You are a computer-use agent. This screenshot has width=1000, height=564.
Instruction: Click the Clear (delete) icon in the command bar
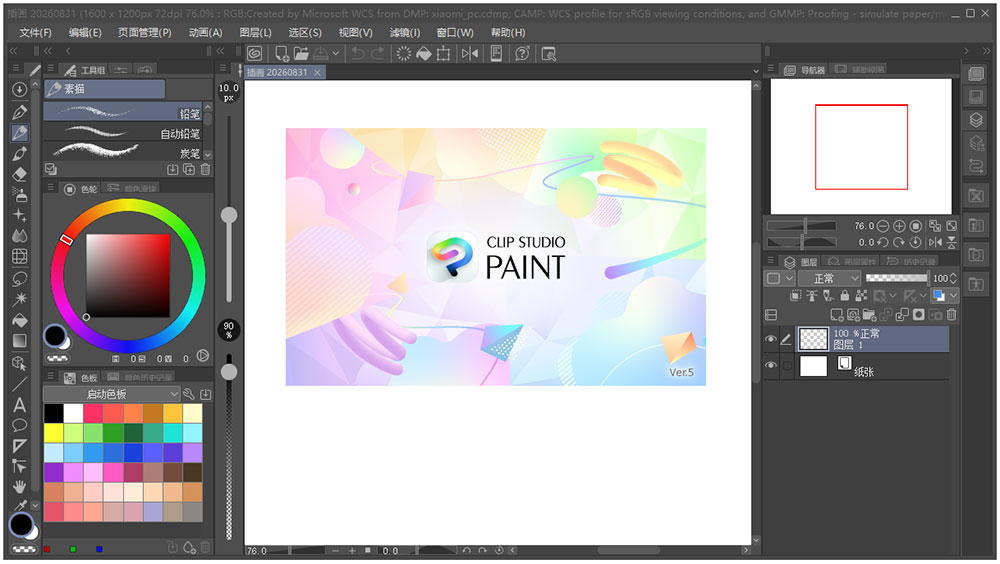click(403, 54)
